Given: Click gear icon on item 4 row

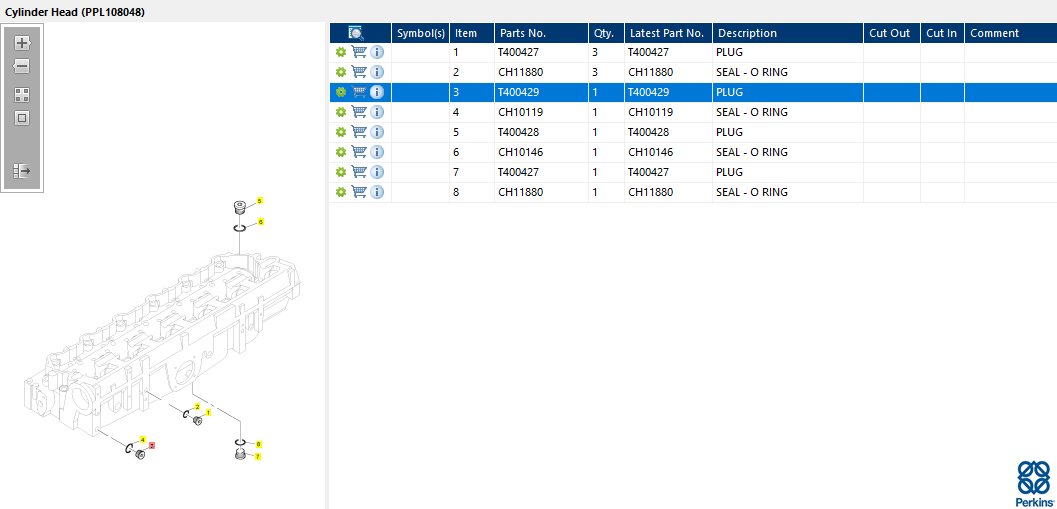Looking at the screenshot, I should click(x=340, y=112).
